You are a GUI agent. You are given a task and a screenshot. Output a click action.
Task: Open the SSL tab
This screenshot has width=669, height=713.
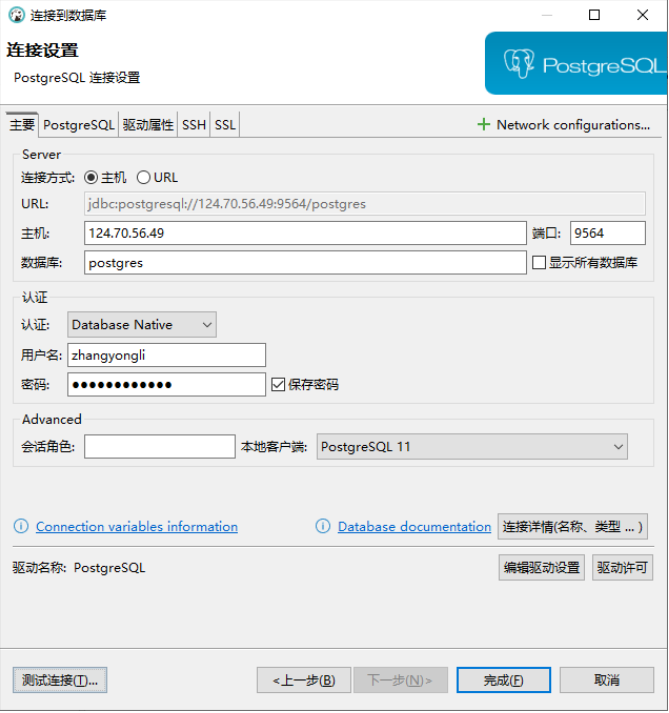point(225,125)
